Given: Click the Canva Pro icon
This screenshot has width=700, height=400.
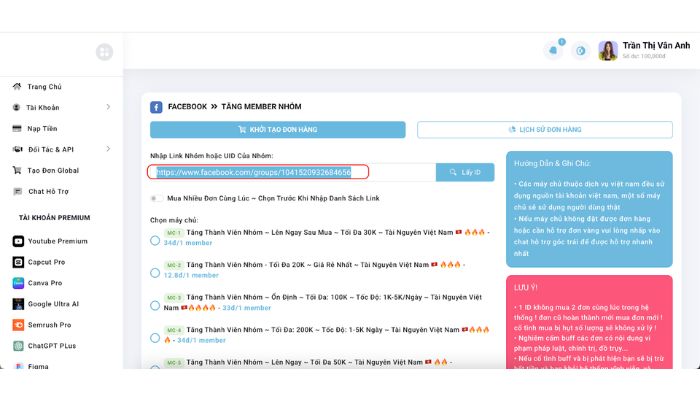Looking at the screenshot, I should point(18,283).
